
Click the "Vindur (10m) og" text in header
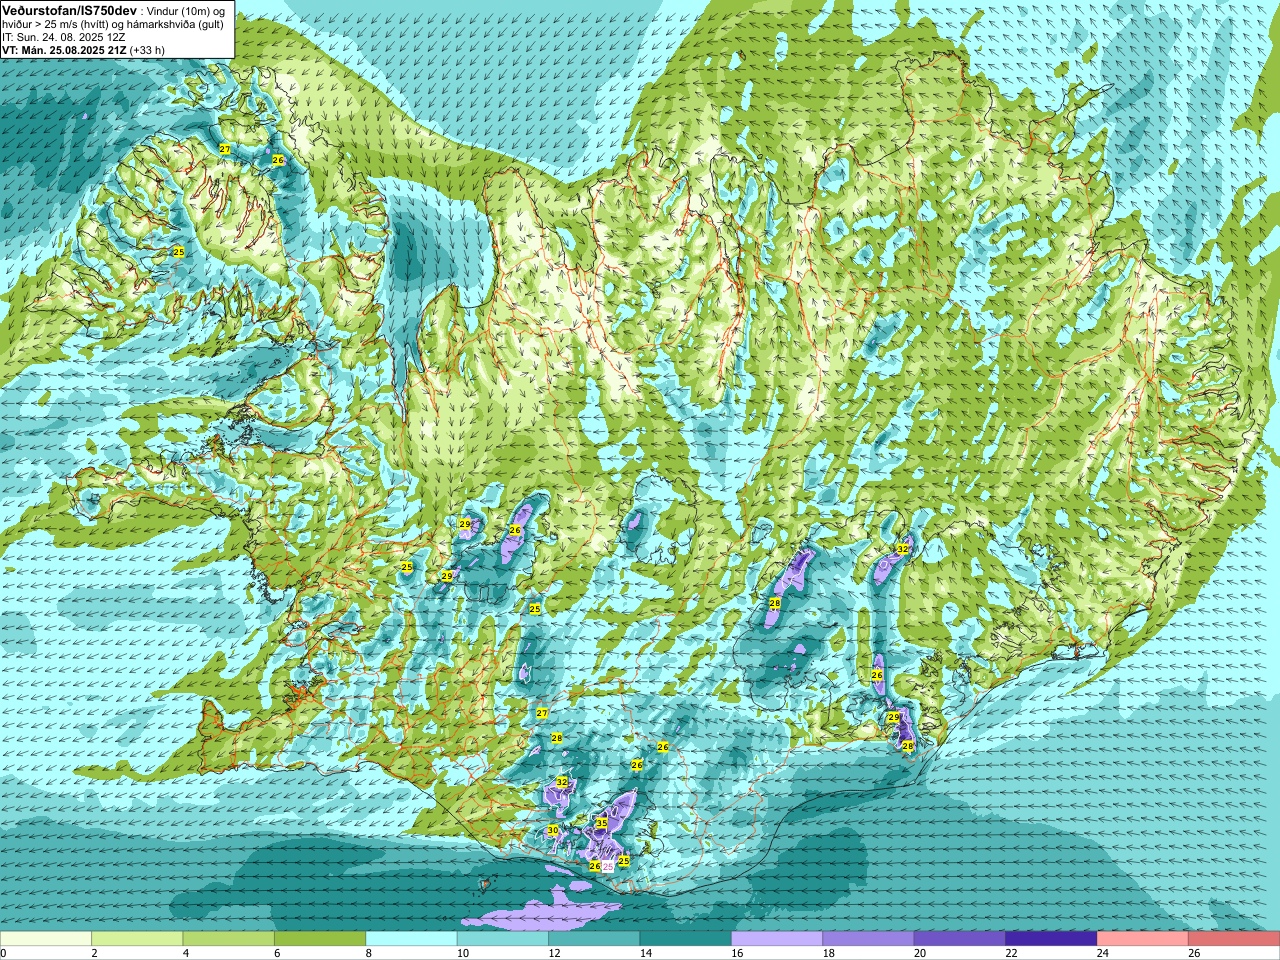click(x=186, y=10)
